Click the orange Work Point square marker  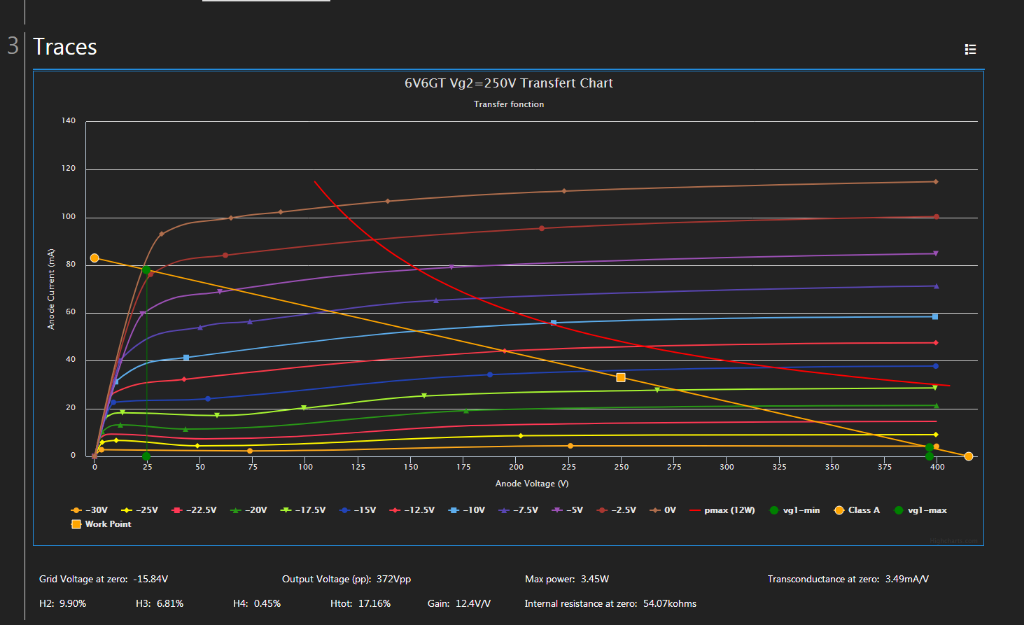tap(621, 378)
